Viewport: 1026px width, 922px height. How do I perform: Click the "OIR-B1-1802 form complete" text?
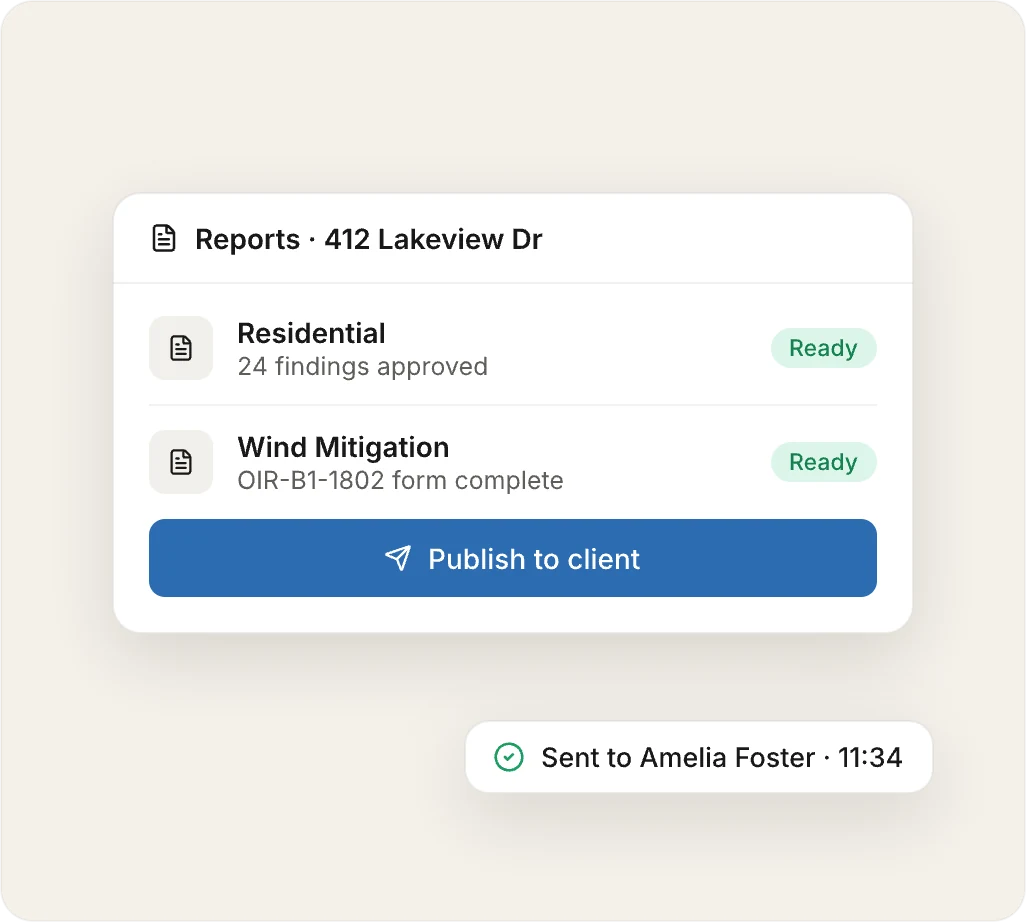click(x=400, y=481)
